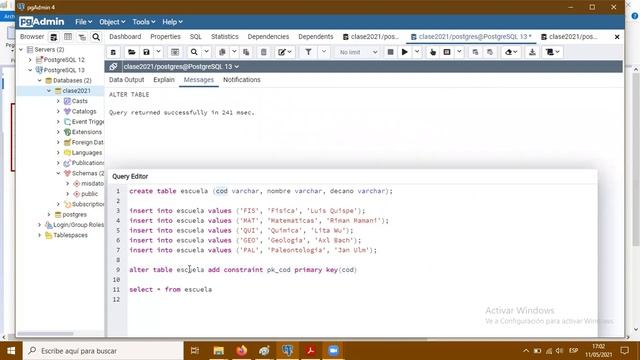
Task: Click the Delete trash can icon
Action: click(264, 52)
